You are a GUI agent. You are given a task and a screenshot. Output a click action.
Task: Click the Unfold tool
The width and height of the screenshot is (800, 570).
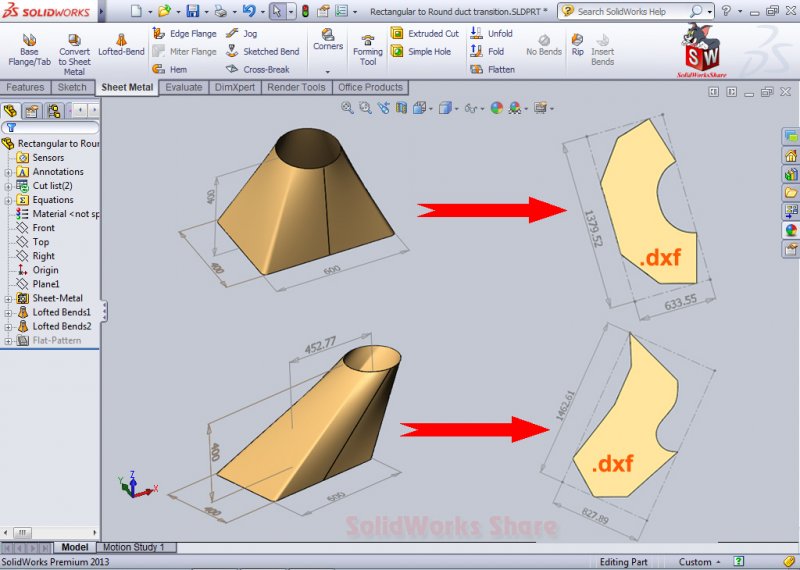click(491, 34)
